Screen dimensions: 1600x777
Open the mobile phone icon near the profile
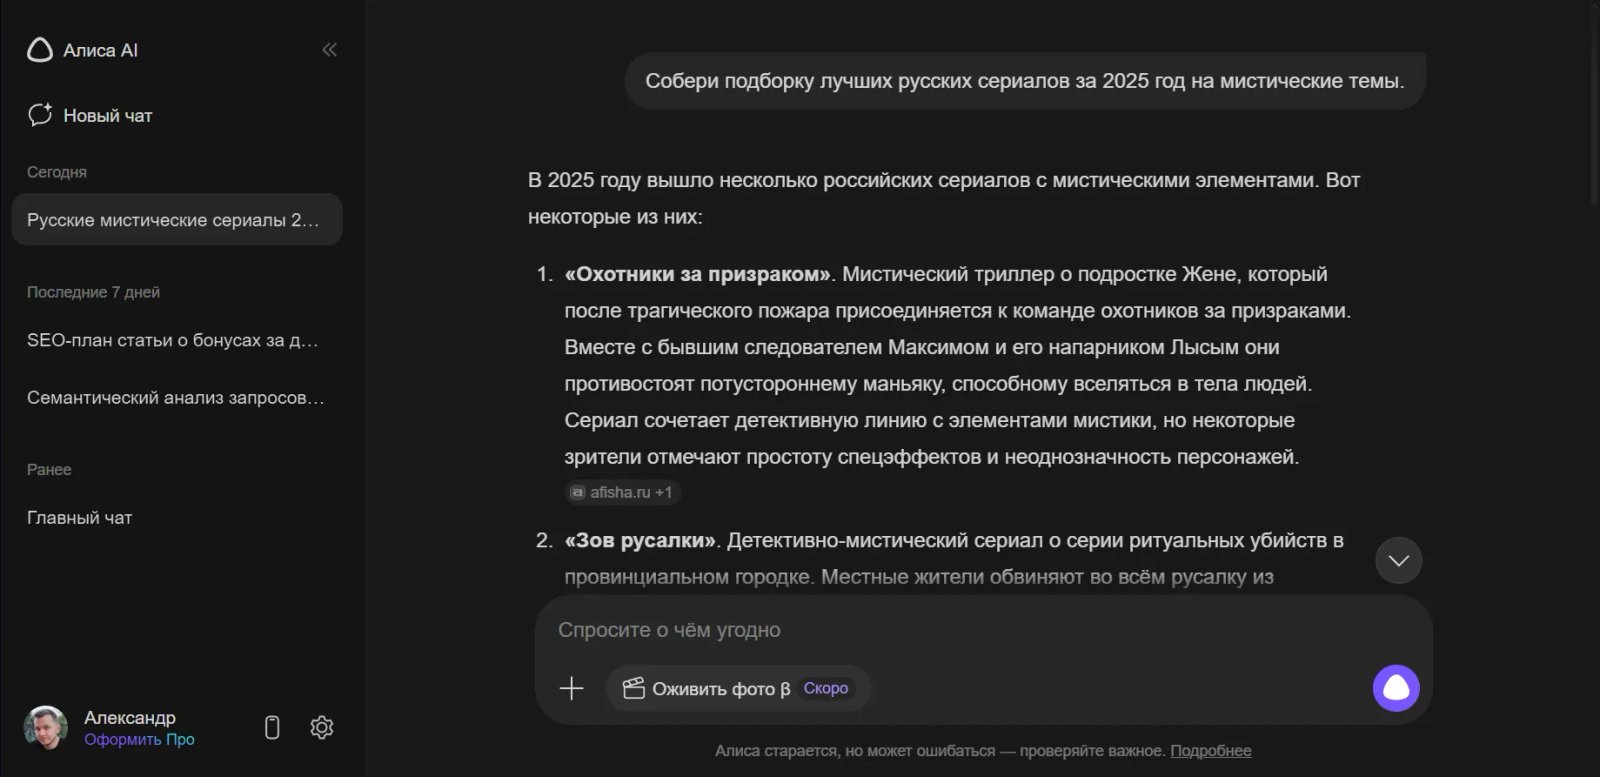(x=271, y=727)
